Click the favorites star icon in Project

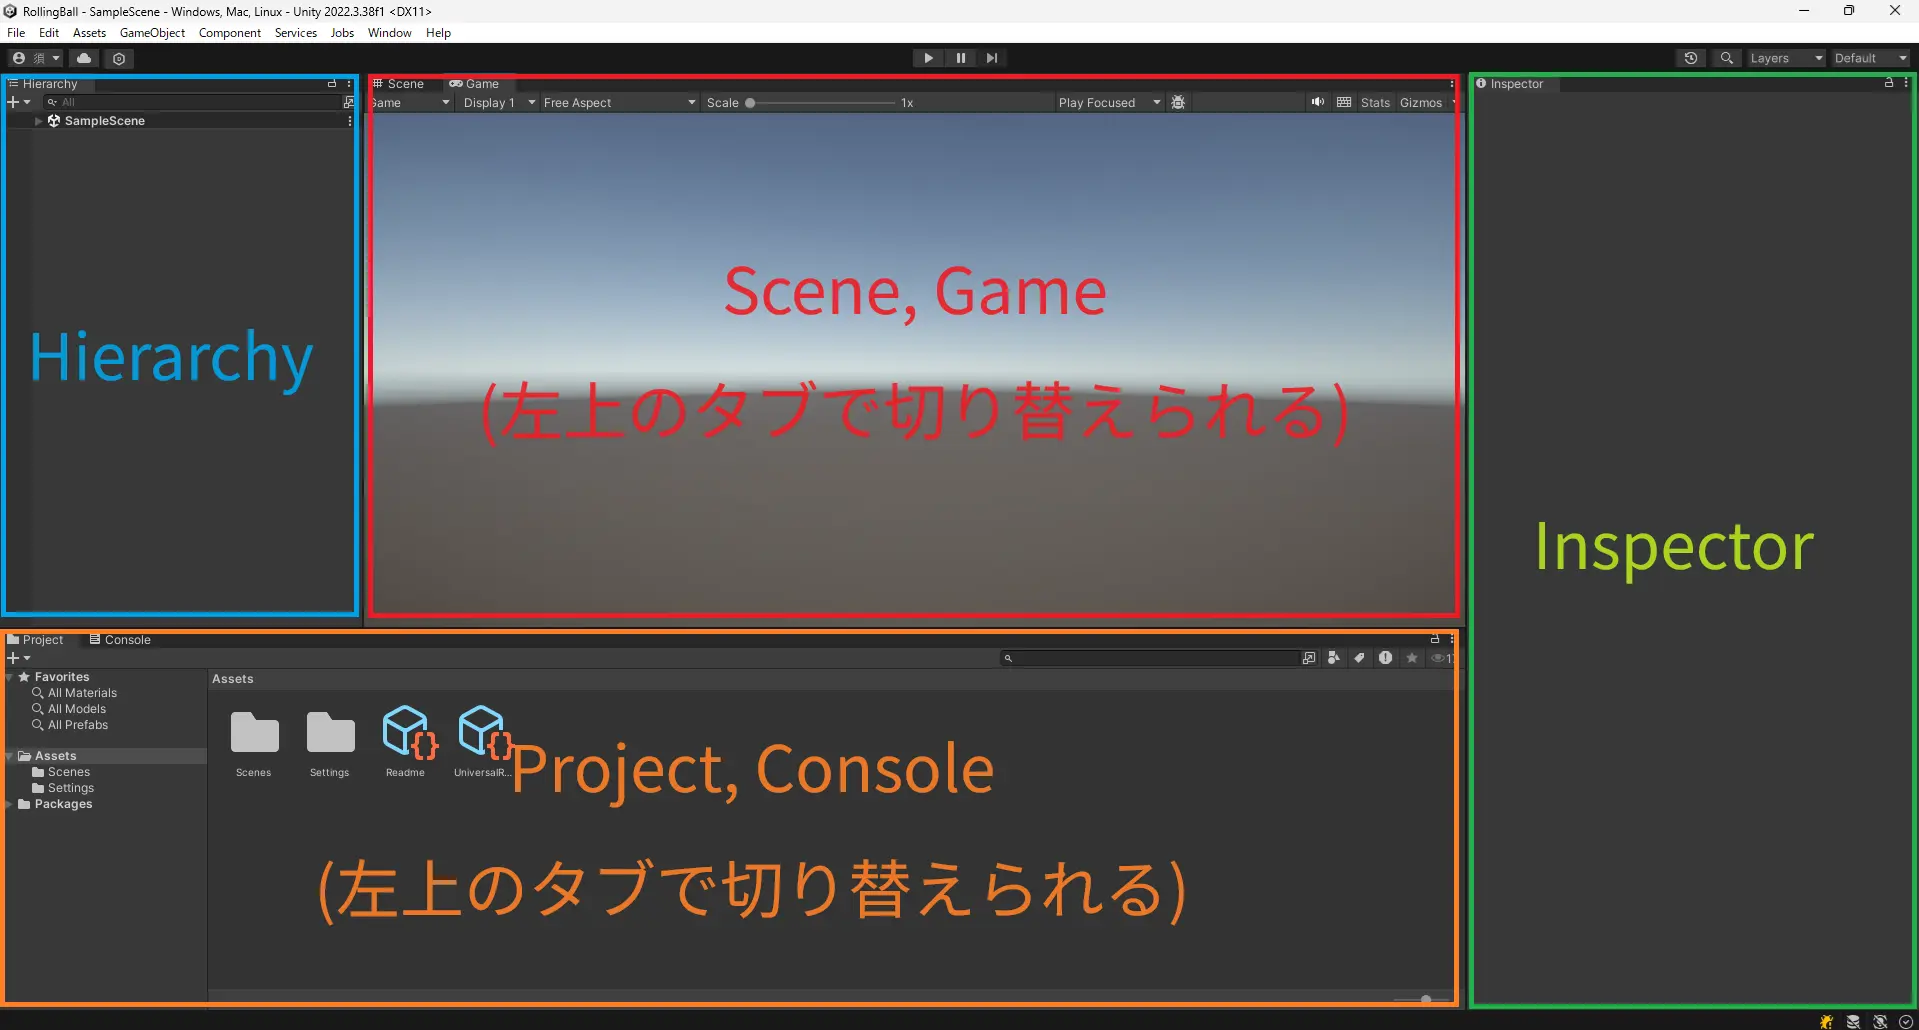(1412, 658)
